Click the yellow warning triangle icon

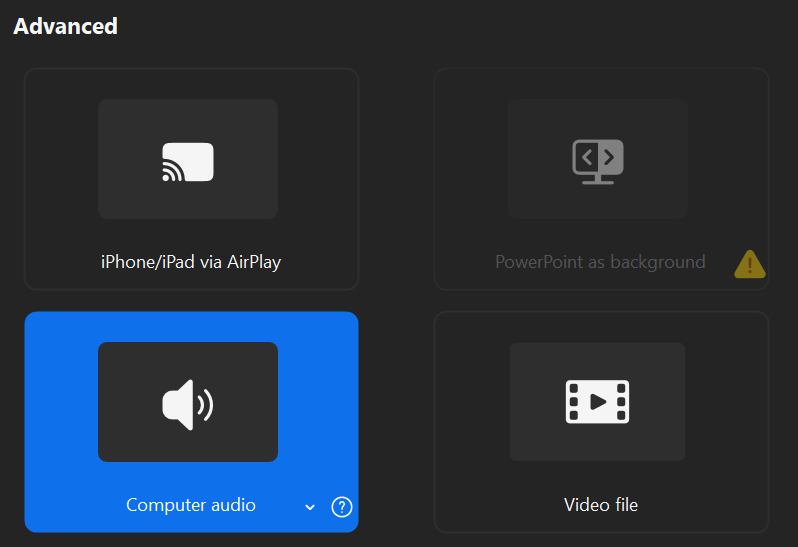(750, 264)
